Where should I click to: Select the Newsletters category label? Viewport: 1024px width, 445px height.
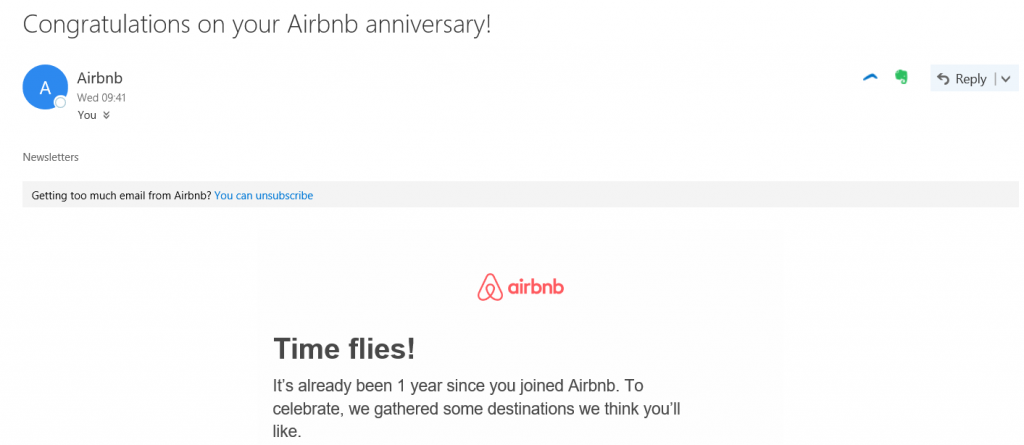pyautogui.click(x=50, y=157)
